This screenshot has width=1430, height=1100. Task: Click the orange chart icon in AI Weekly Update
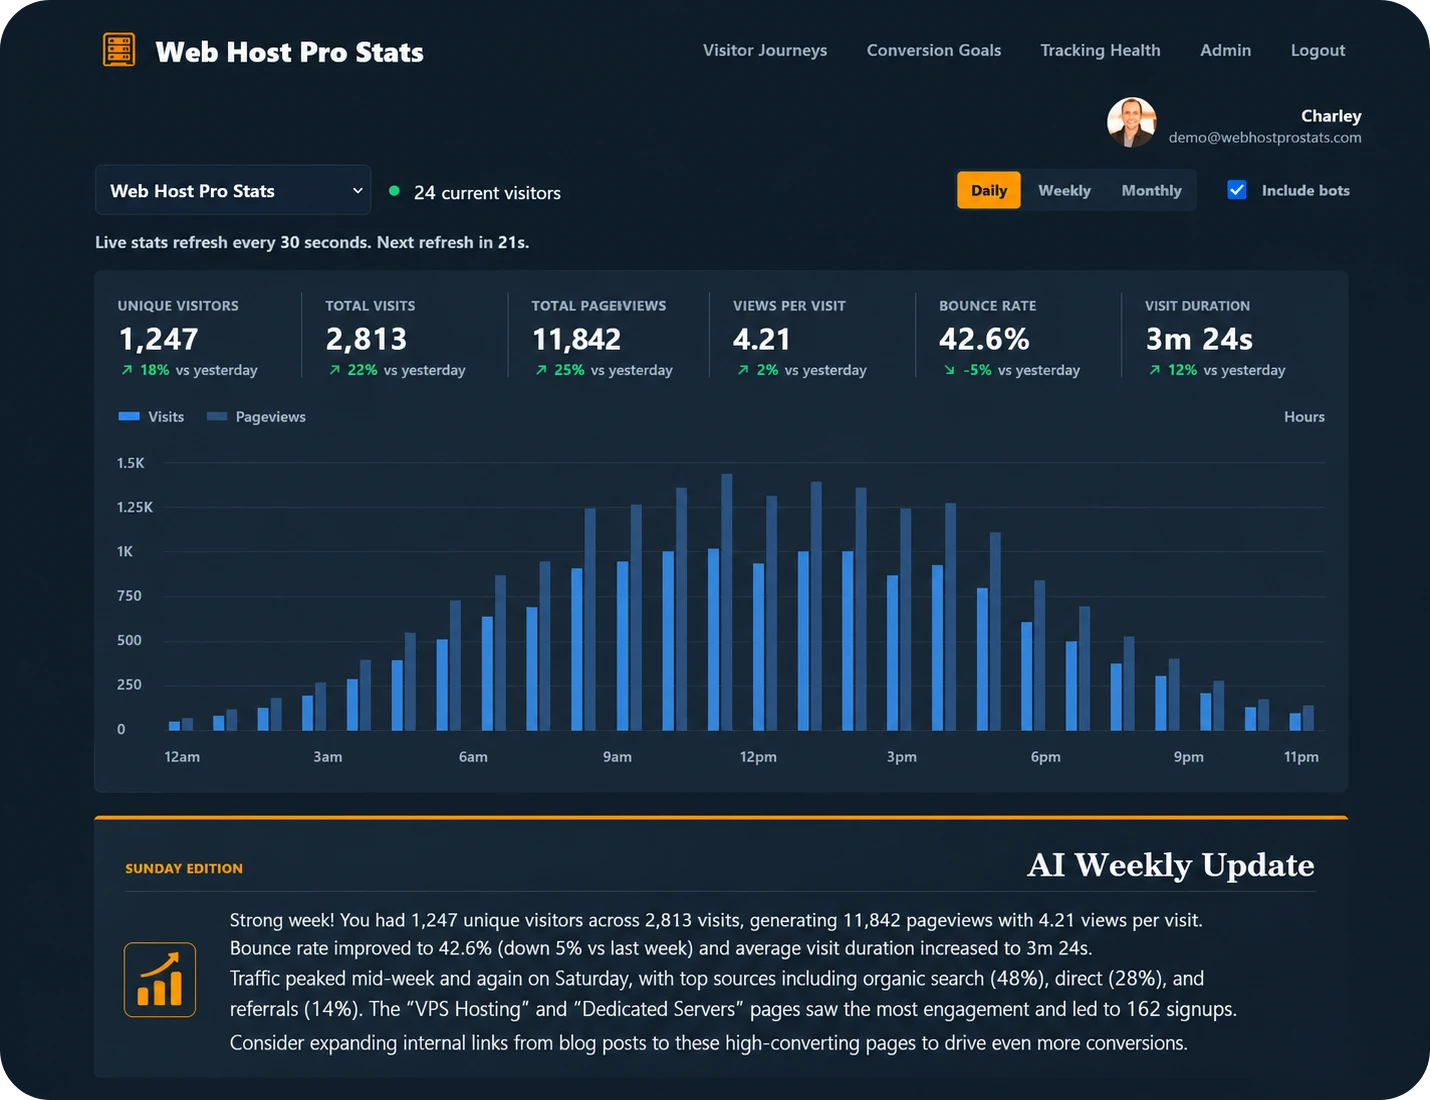(x=160, y=980)
